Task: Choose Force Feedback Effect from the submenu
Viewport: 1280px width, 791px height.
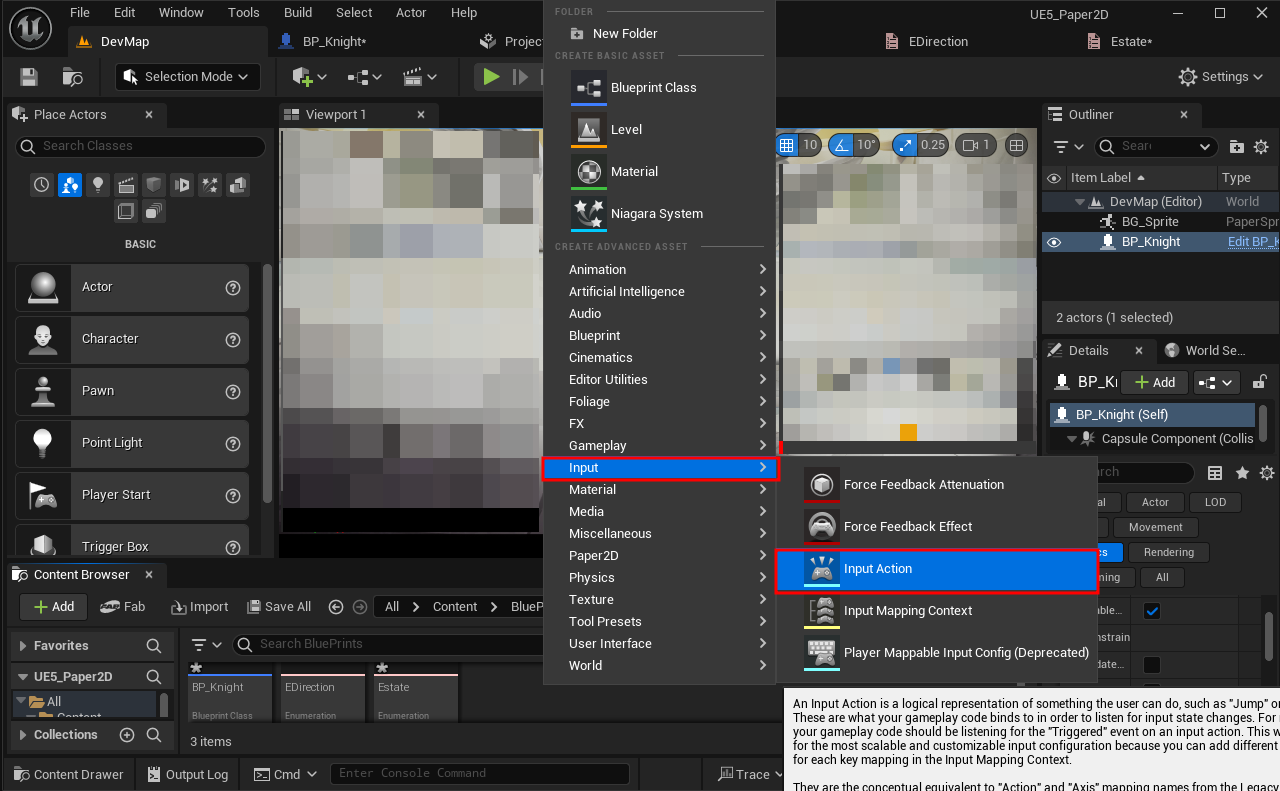Action: coord(937,527)
